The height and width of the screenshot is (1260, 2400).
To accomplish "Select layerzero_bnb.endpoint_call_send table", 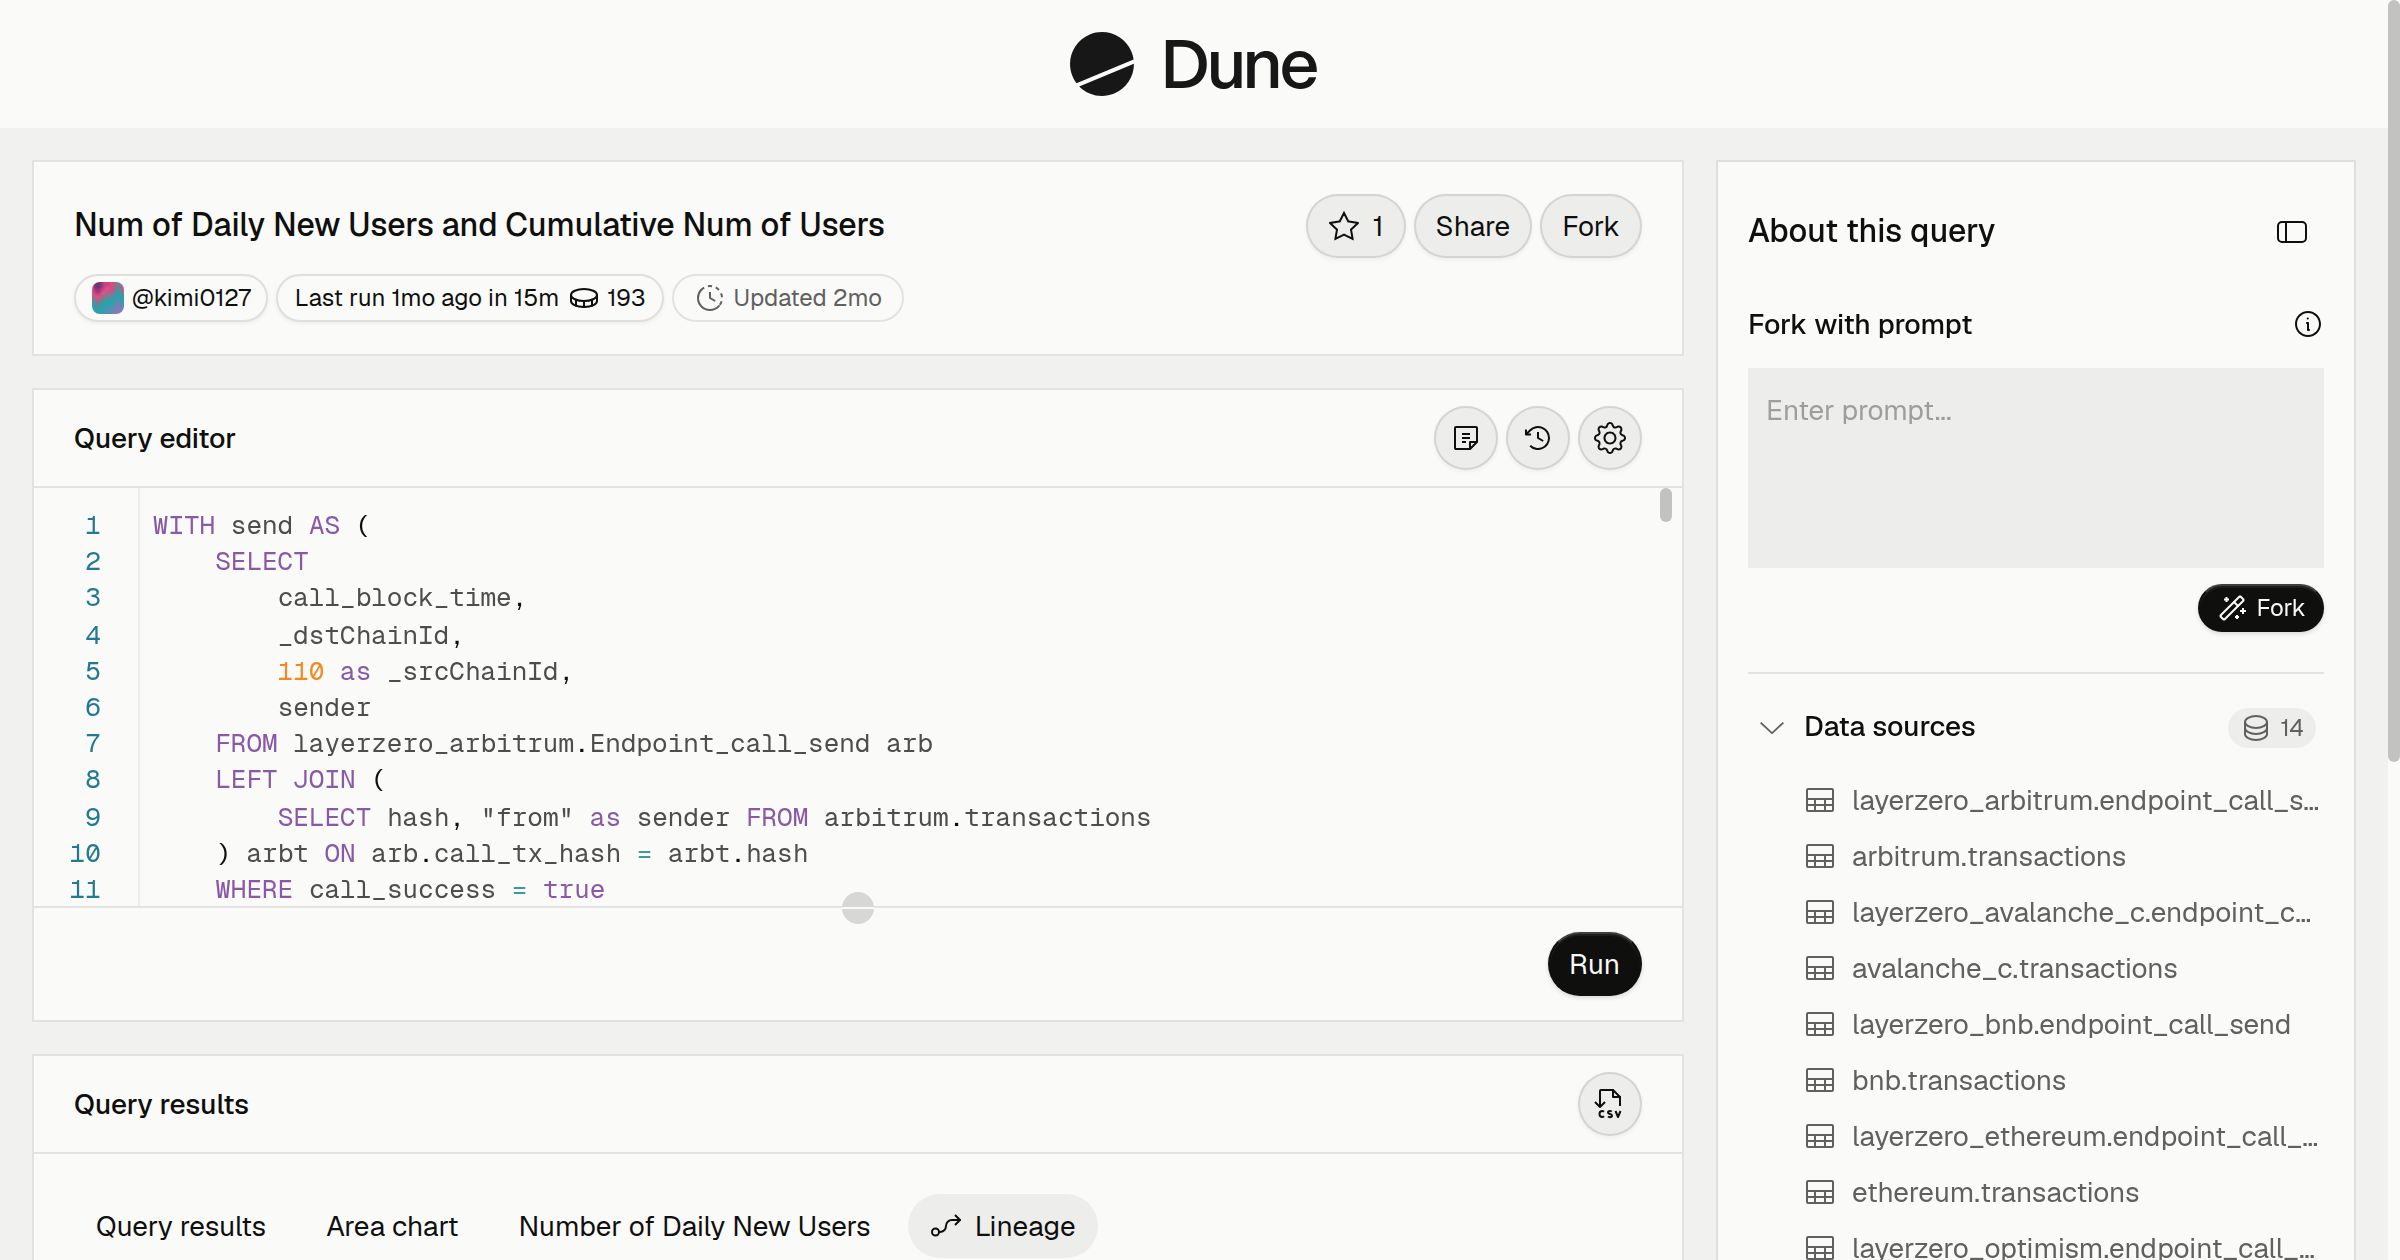I will tap(2070, 1024).
